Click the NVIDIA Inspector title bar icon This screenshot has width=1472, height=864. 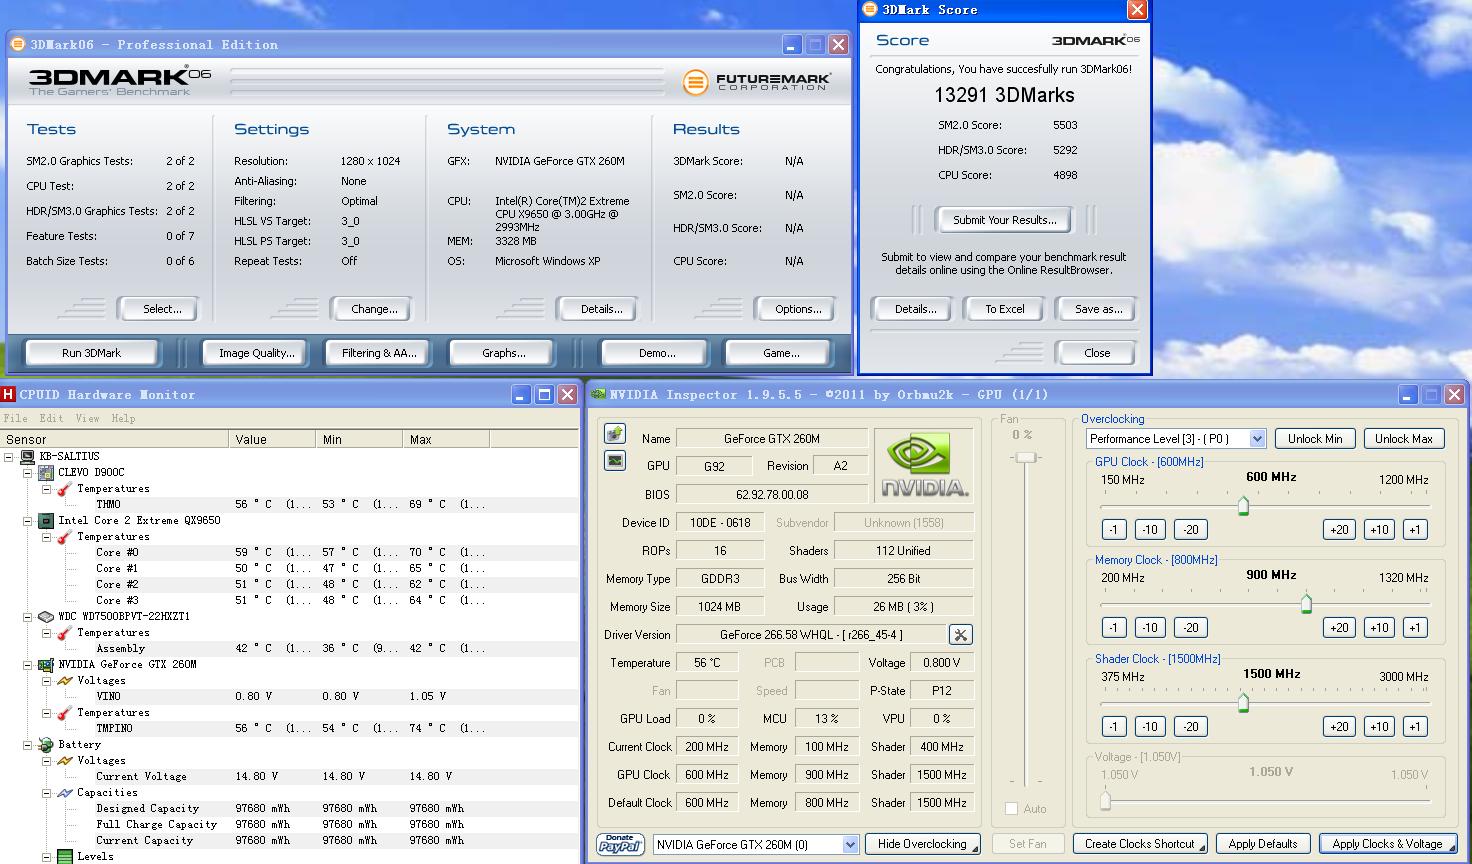click(x=598, y=394)
